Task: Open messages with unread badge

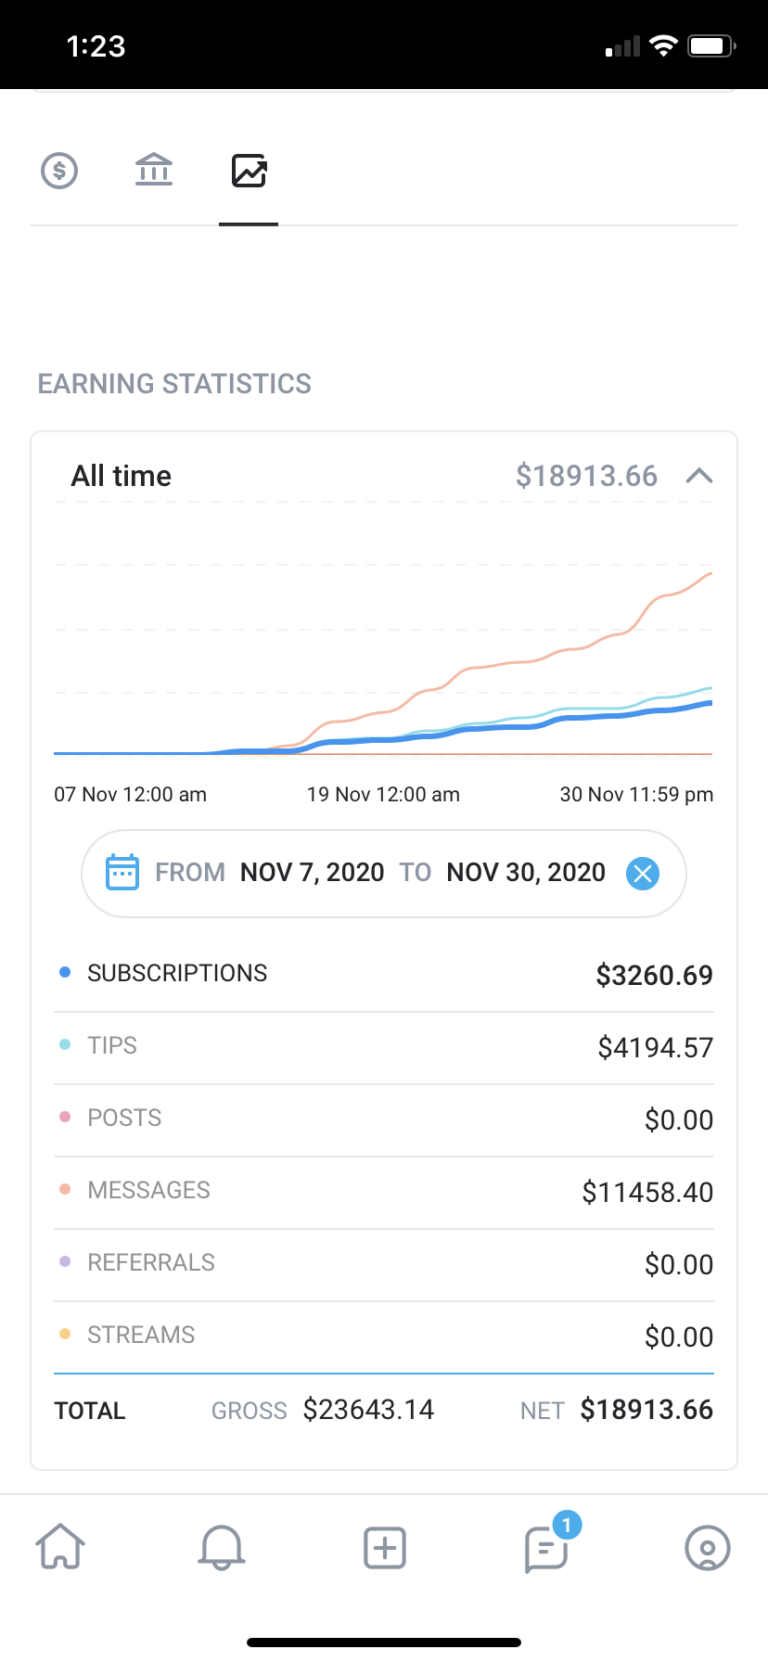Action: pyautogui.click(x=546, y=1548)
